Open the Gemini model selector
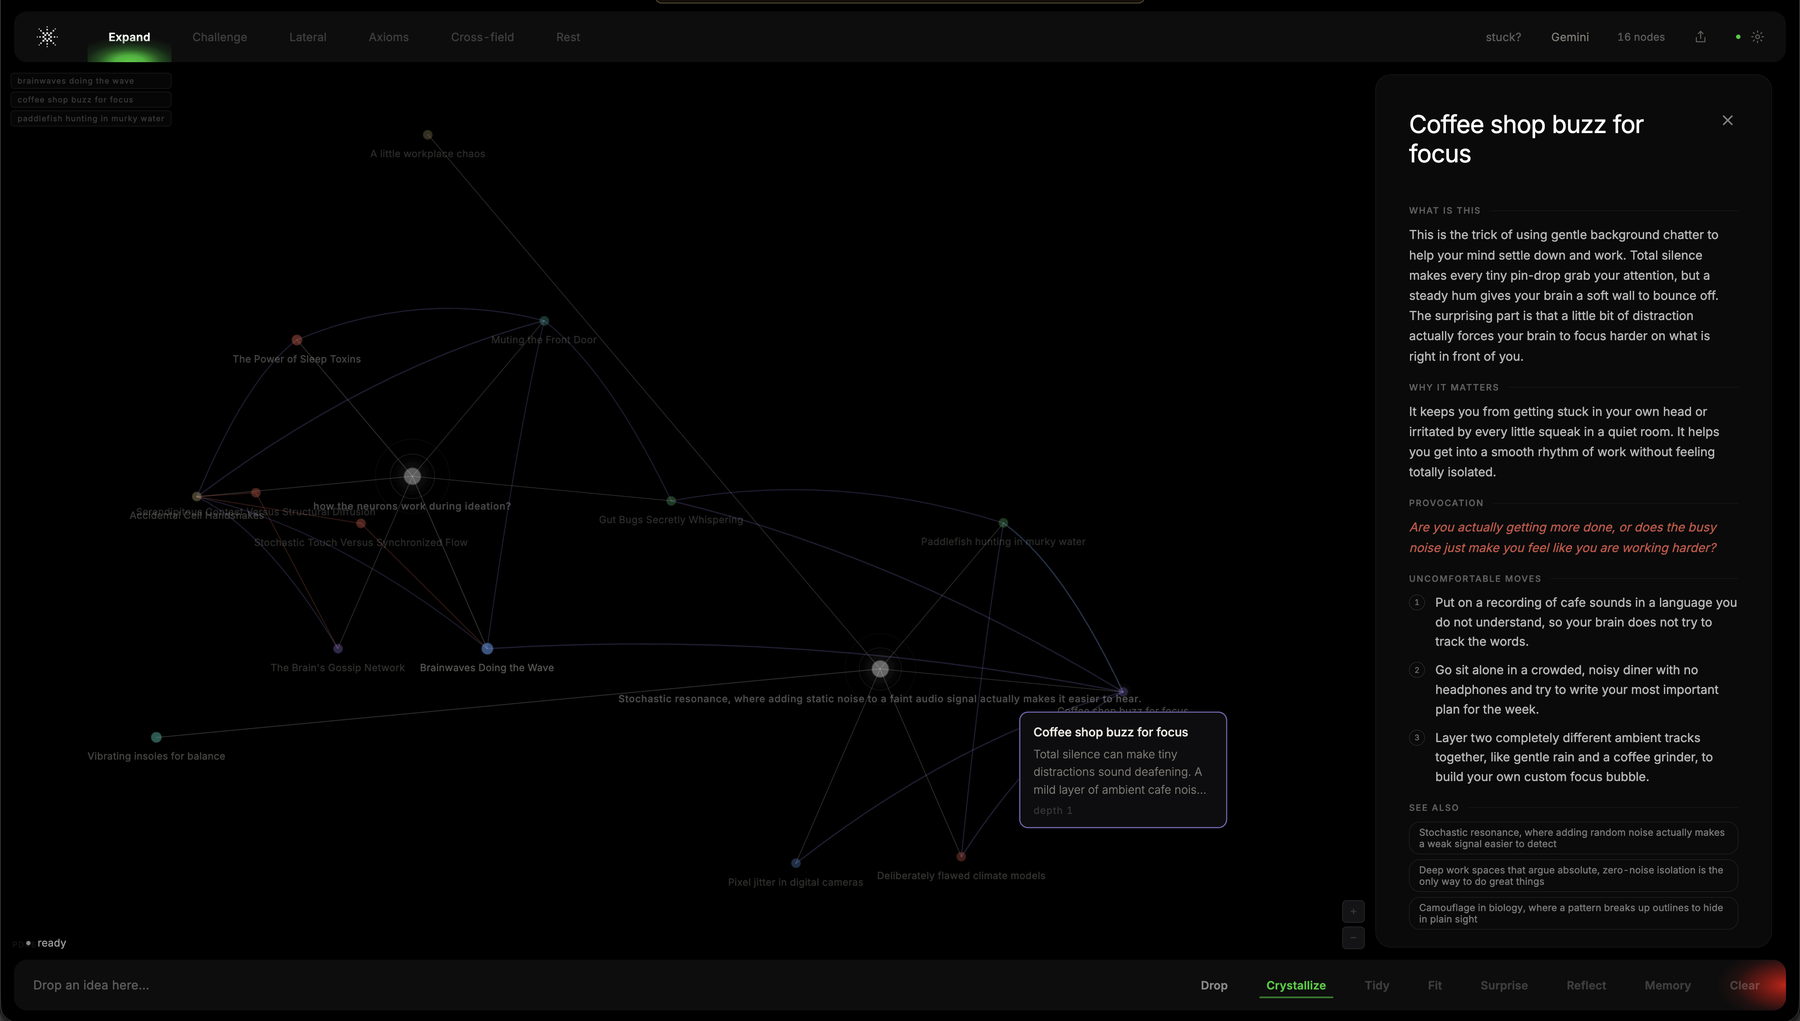This screenshot has width=1800, height=1021. [1570, 37]
